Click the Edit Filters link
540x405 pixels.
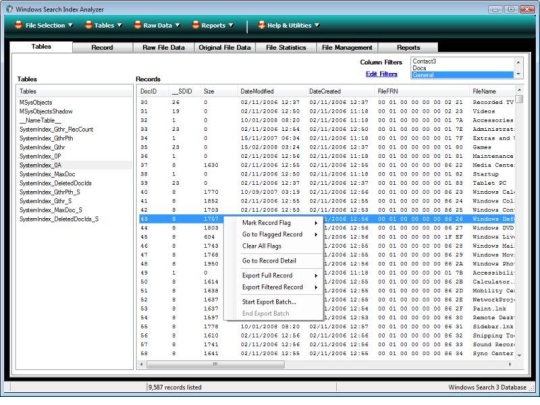pyautogui.click(x=381, y=74)
